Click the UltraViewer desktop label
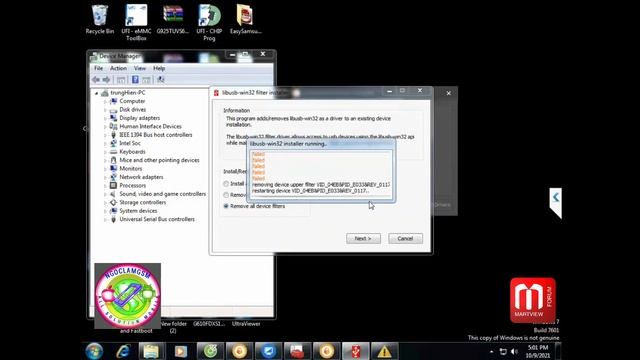The width and height of the screenshot is (640, 360). pyautogui.click(x=246, y=324)
